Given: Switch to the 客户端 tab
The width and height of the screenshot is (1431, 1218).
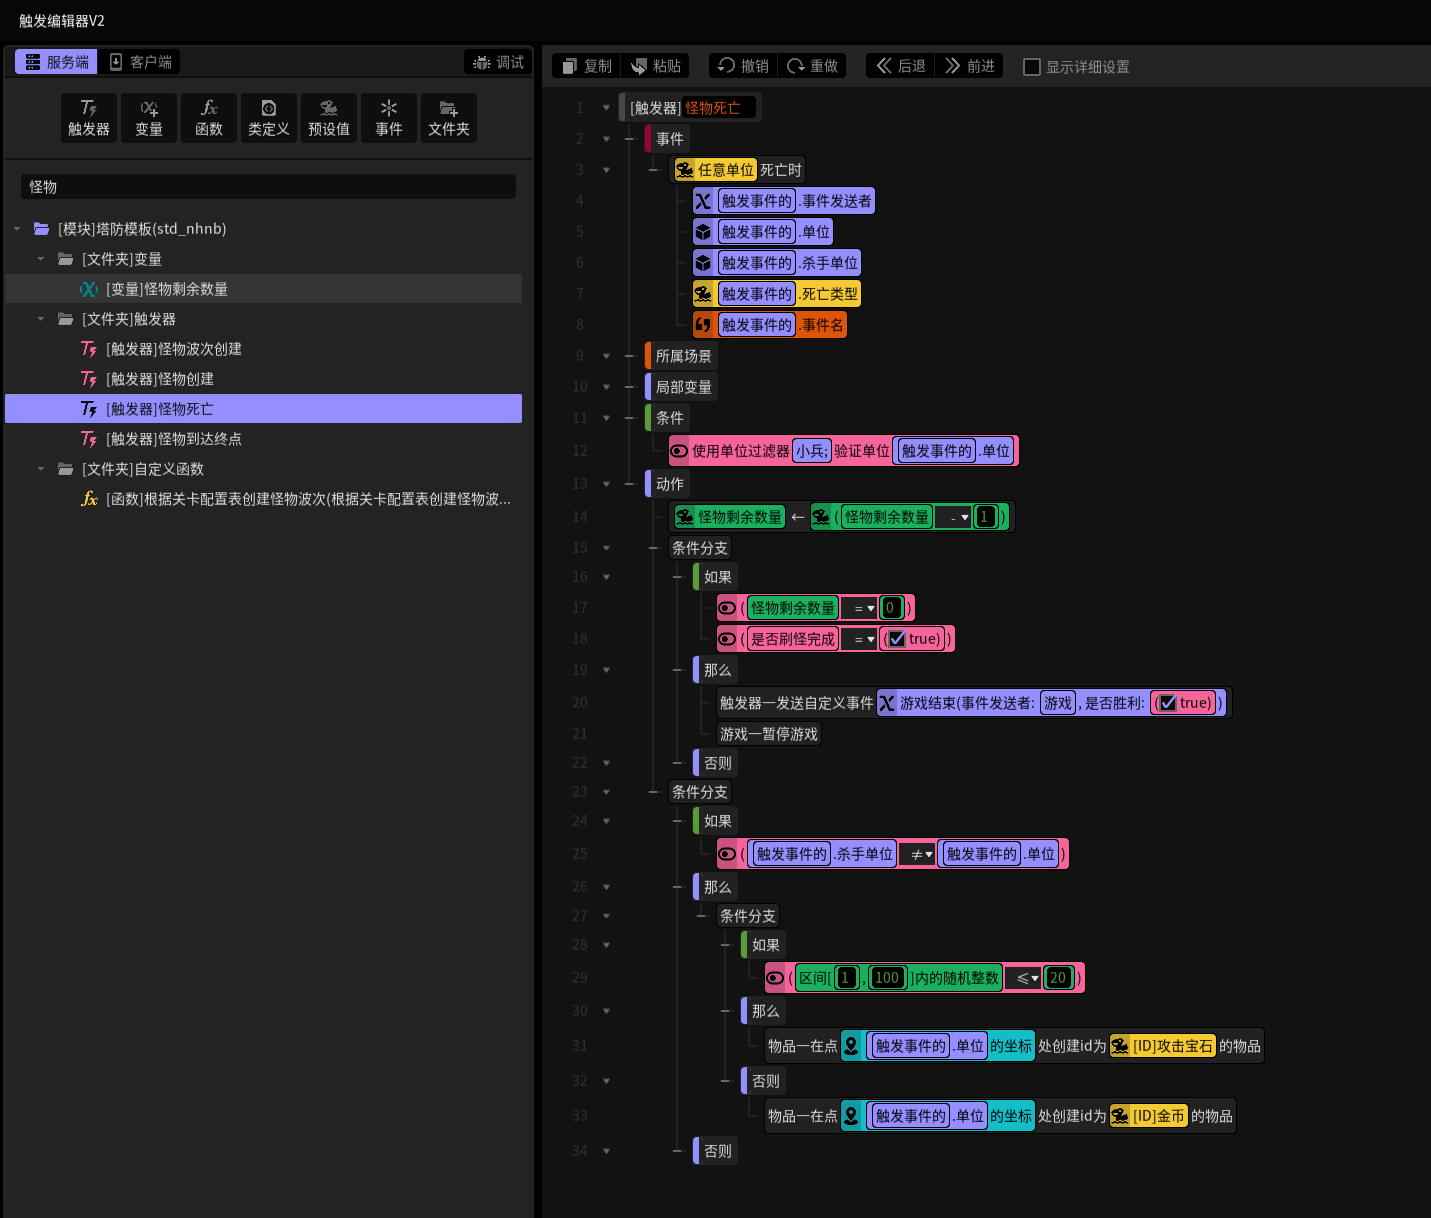Looking at the screenshot, I should (140, 62).
